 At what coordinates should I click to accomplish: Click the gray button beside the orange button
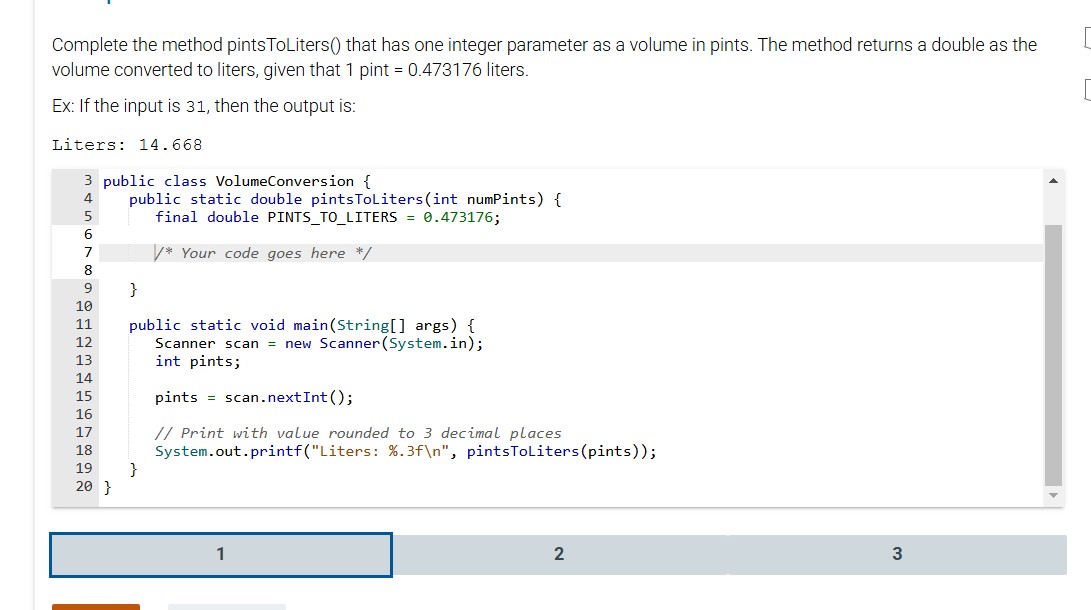tap(226, 606)
